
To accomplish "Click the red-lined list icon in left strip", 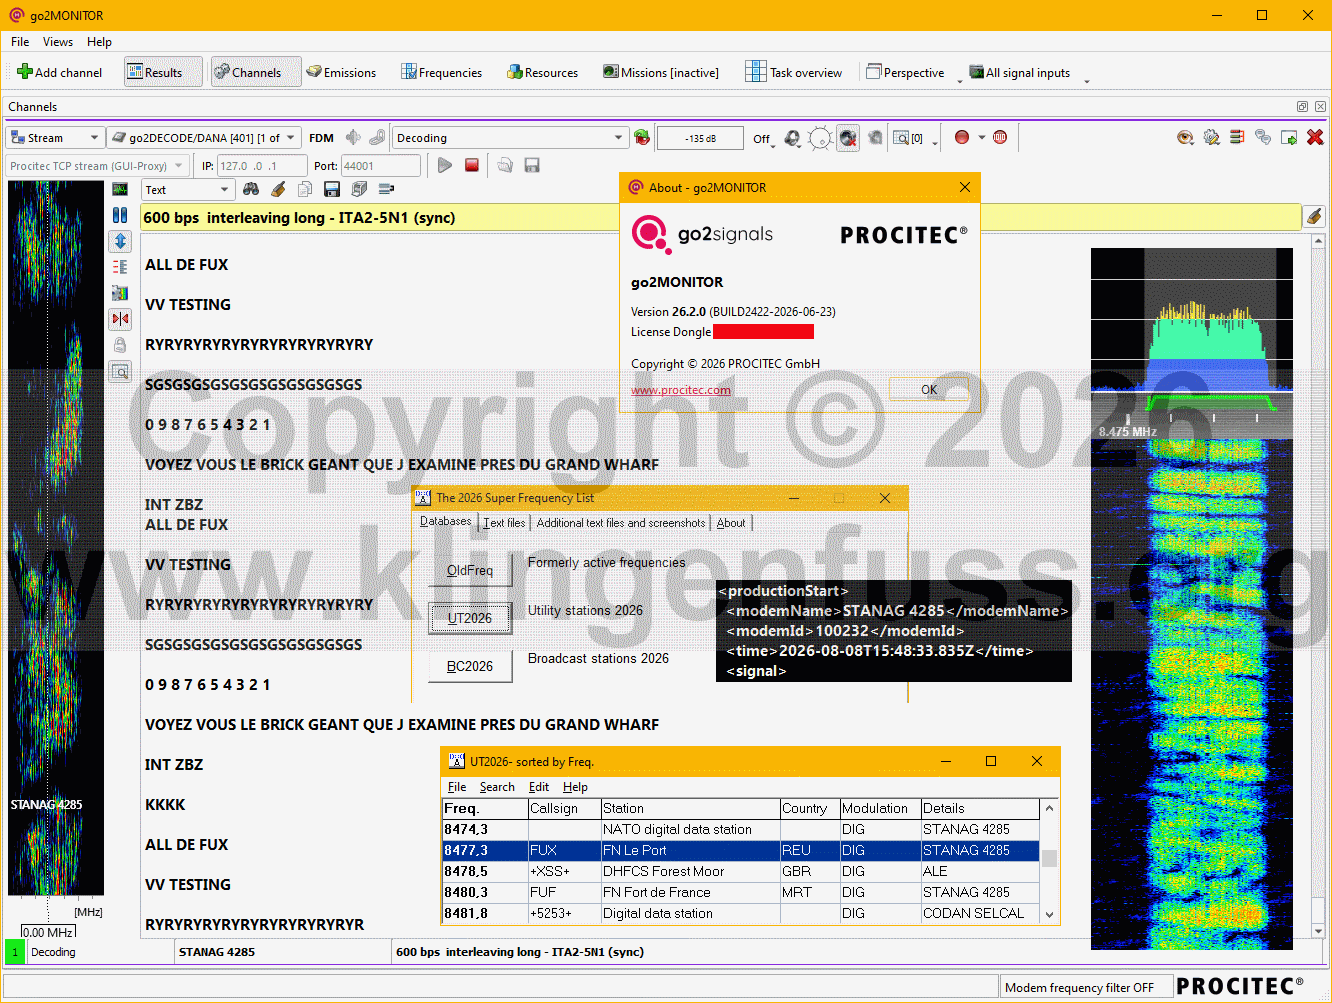I will coord(120,267).
